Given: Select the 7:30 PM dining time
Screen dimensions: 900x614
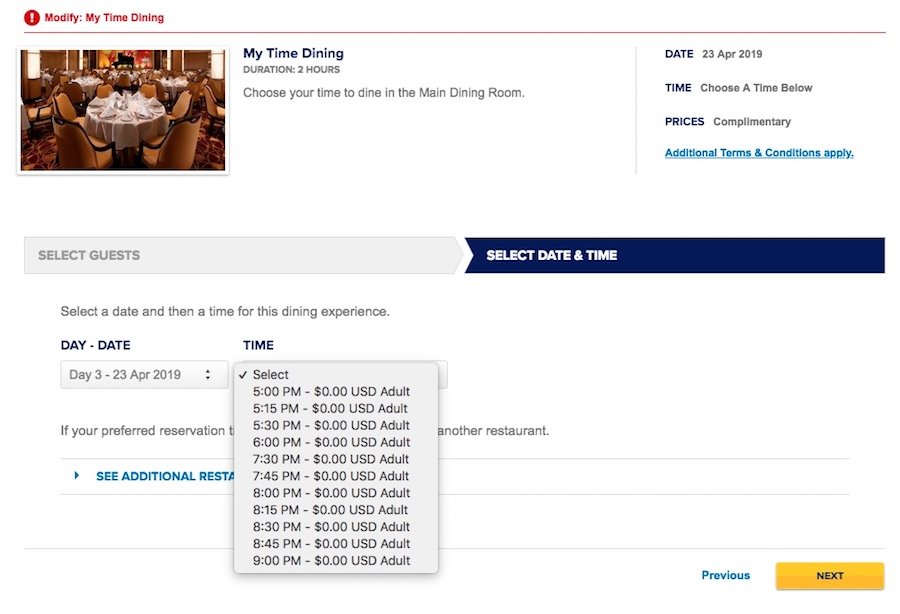Looking at the screenshot, I should pyautogui.click(x=336, y=460).
